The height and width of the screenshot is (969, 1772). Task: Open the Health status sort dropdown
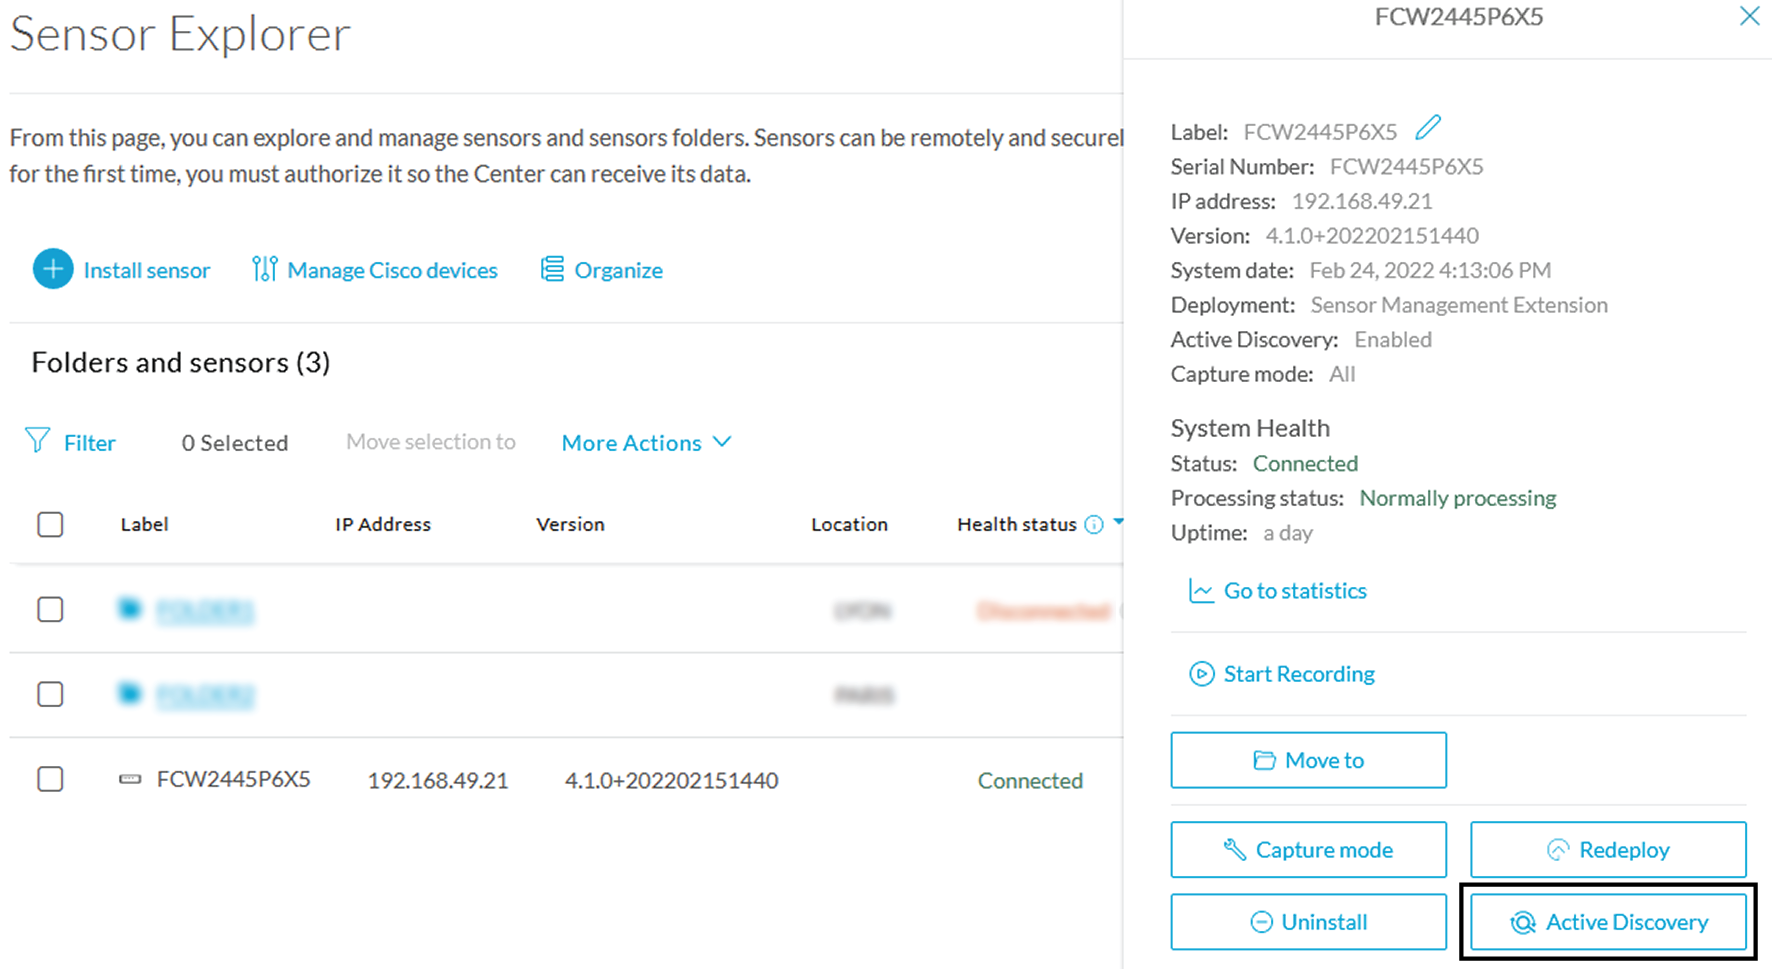(x=1117, y=523)
